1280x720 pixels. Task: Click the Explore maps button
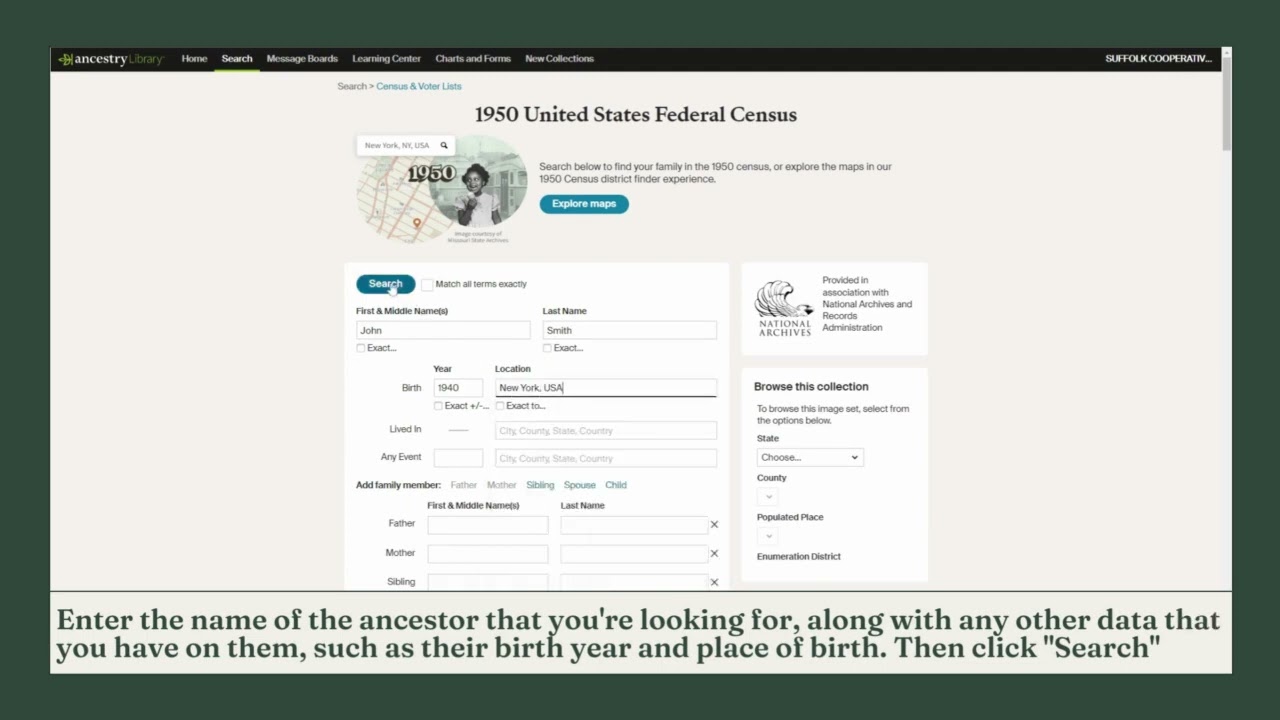[x=584, y=204]
